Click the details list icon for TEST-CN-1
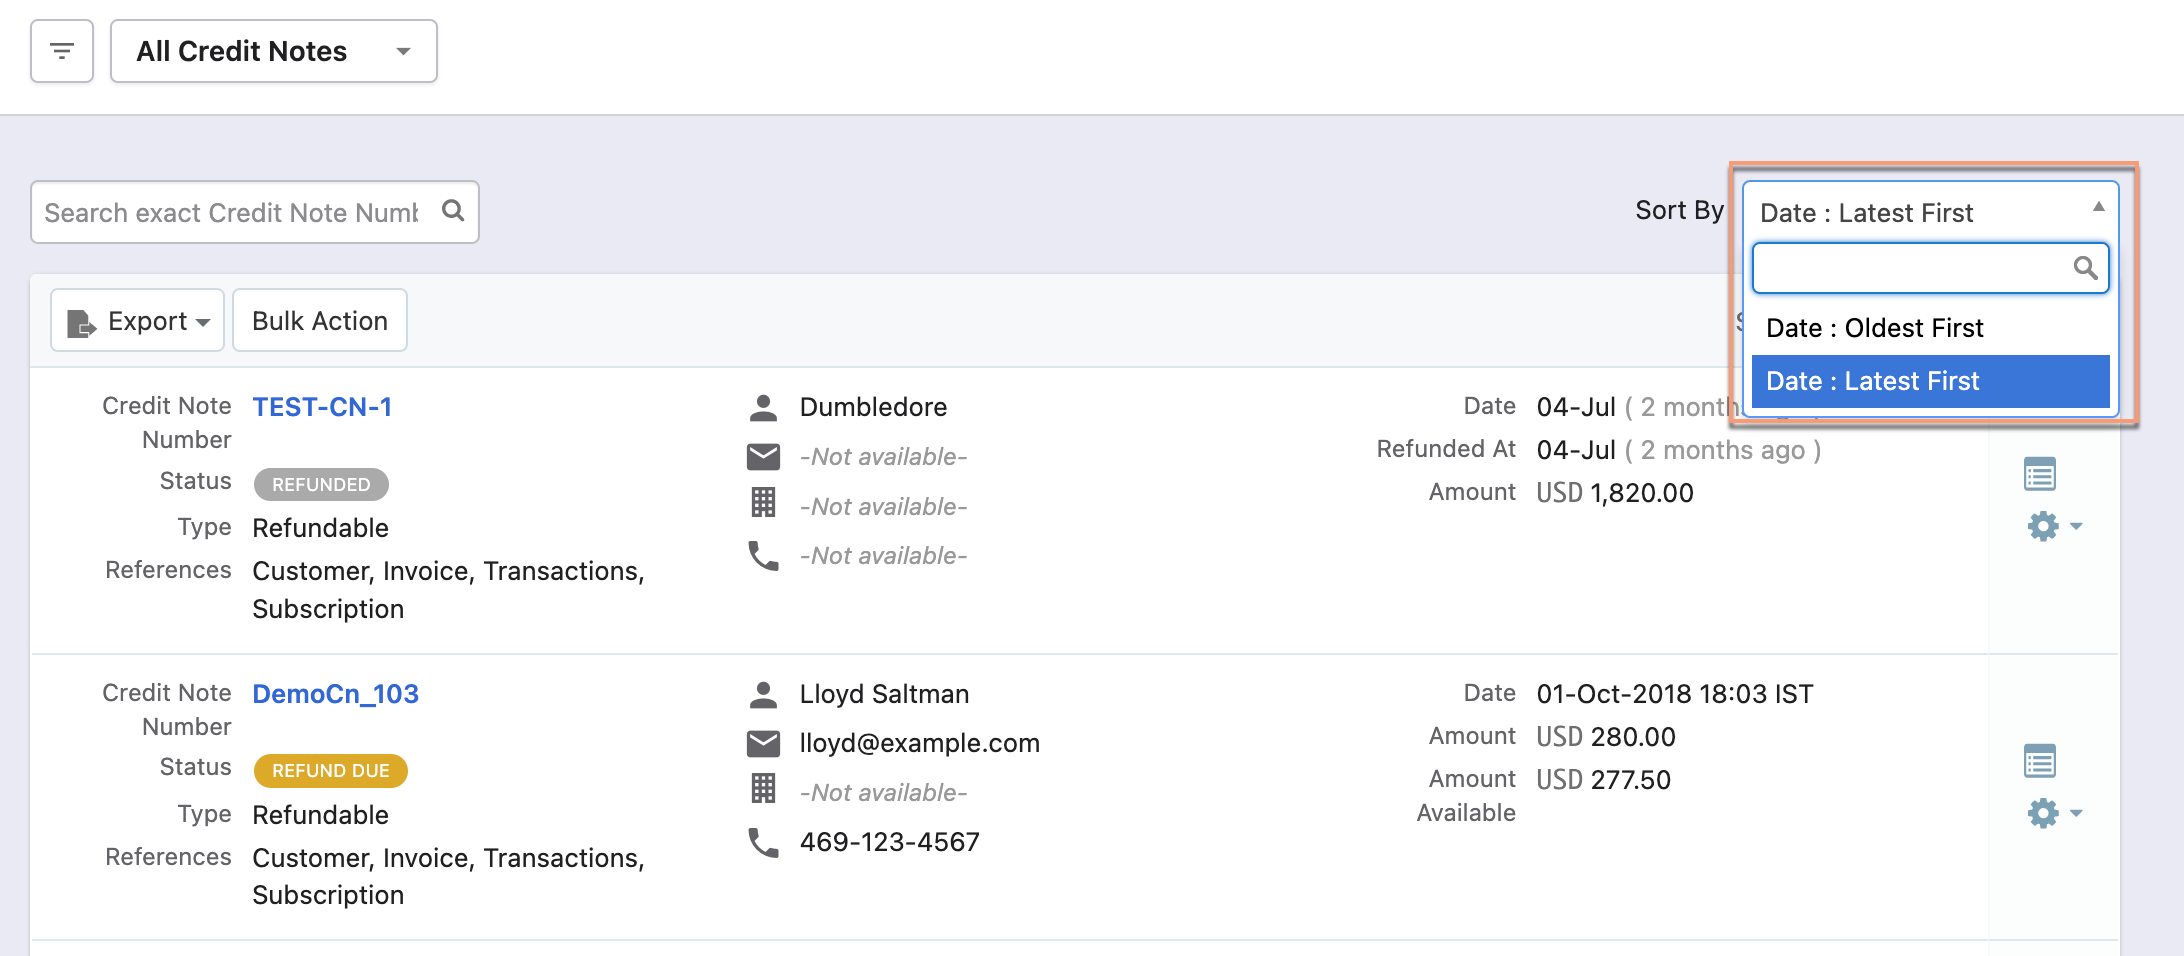The image size is (2184, 956). (2039, 474)
